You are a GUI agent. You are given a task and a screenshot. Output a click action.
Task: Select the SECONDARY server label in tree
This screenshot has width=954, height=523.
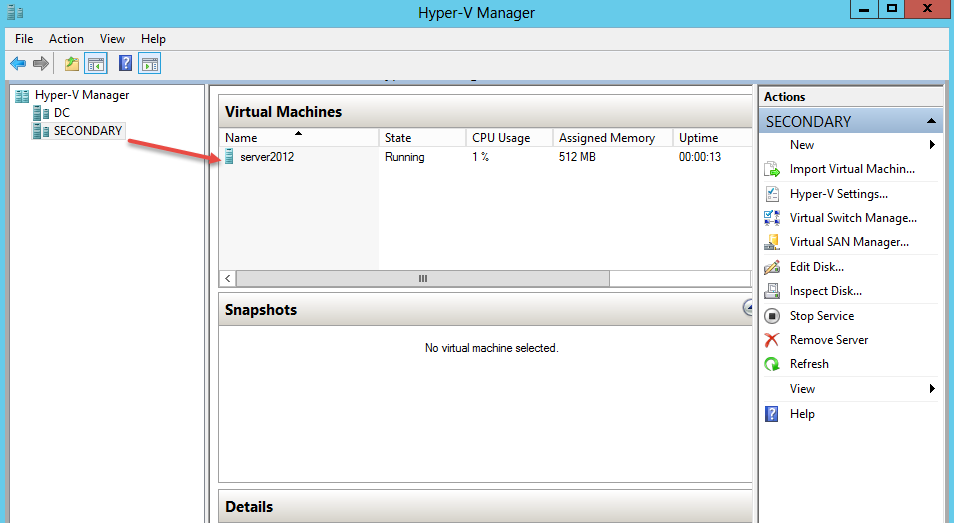pos(88,131)
